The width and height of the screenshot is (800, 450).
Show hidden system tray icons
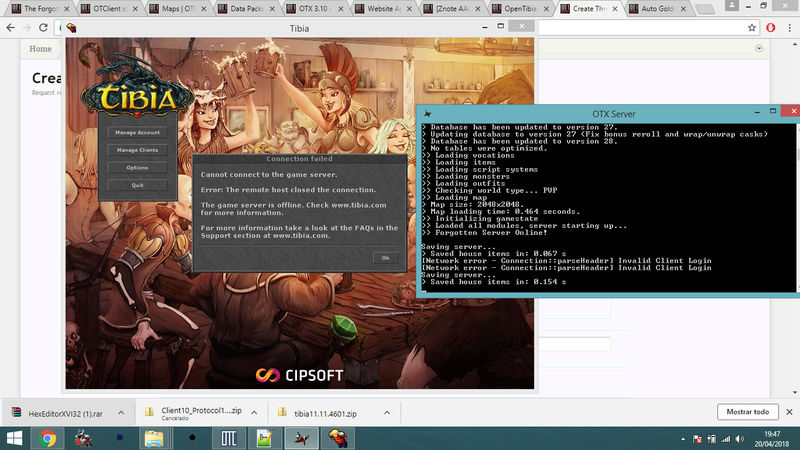[683, 439]
